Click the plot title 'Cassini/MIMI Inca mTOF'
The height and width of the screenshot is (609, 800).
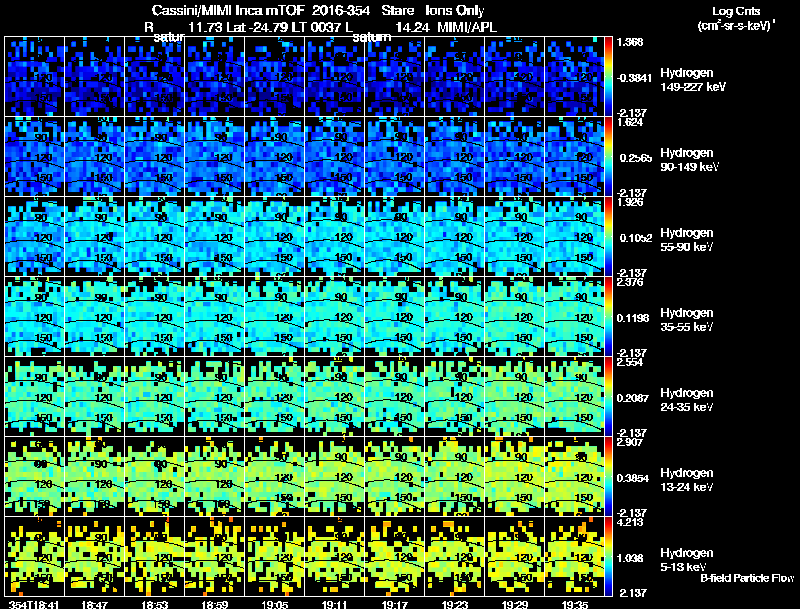(228, 11)
